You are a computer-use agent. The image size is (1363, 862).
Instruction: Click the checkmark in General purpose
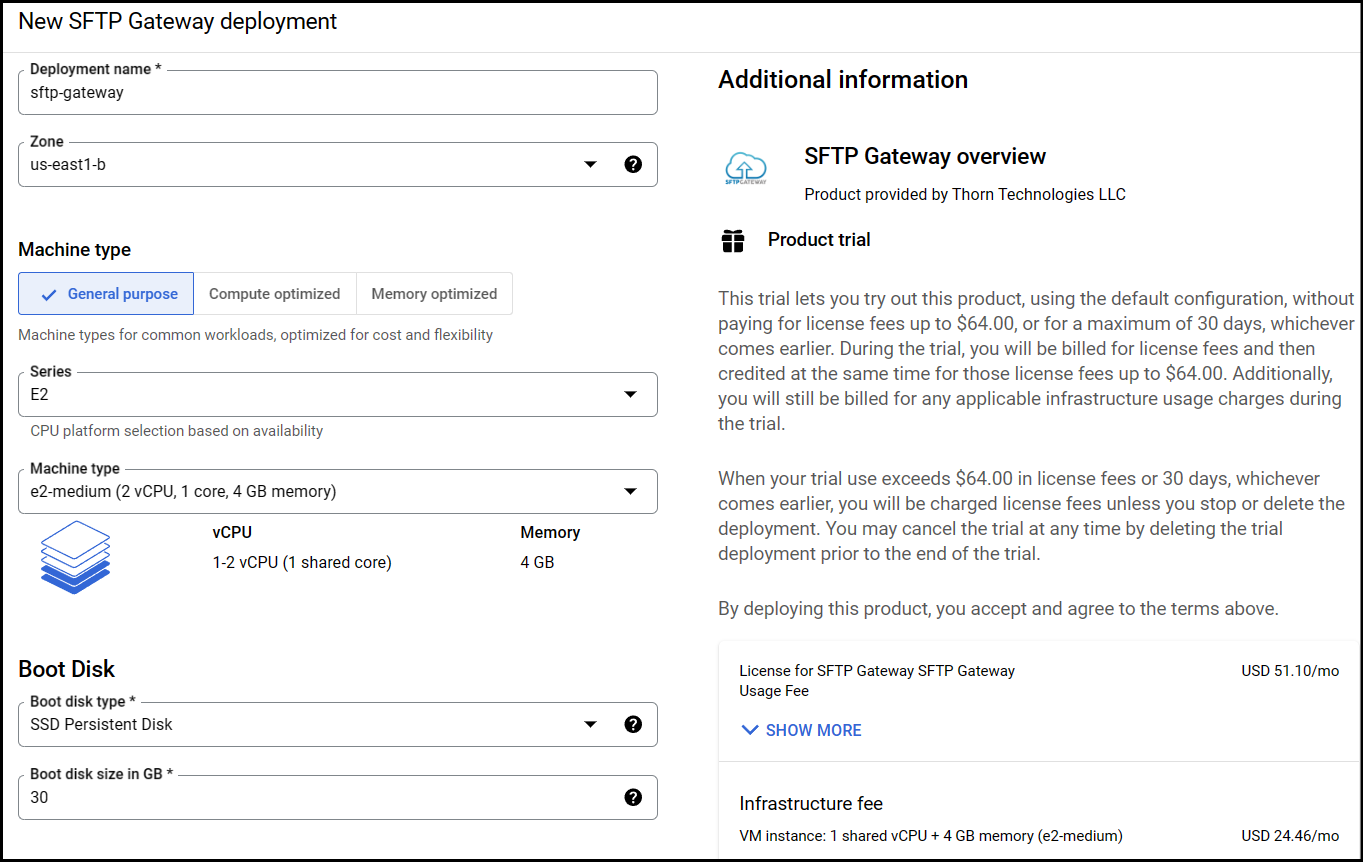pyautogui.click(x=48, y=294)
